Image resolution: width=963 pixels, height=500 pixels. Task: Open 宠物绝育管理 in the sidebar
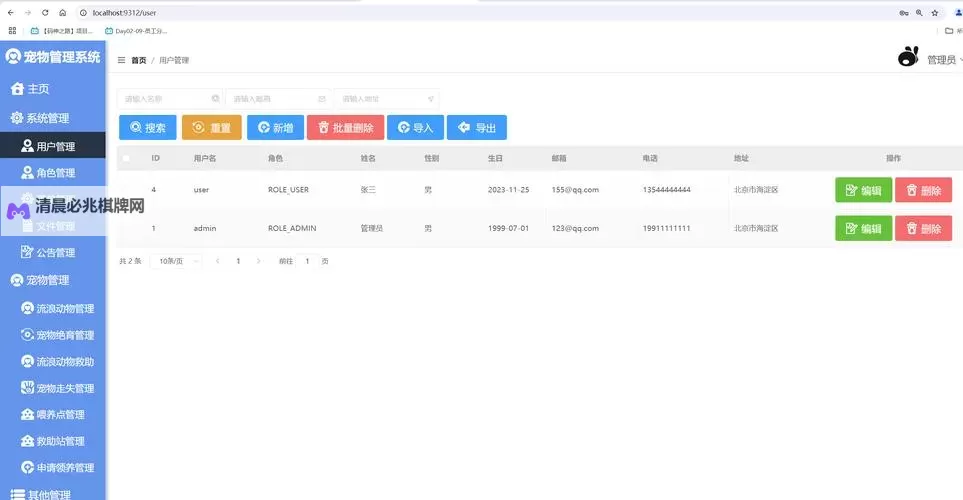[53, 335]
